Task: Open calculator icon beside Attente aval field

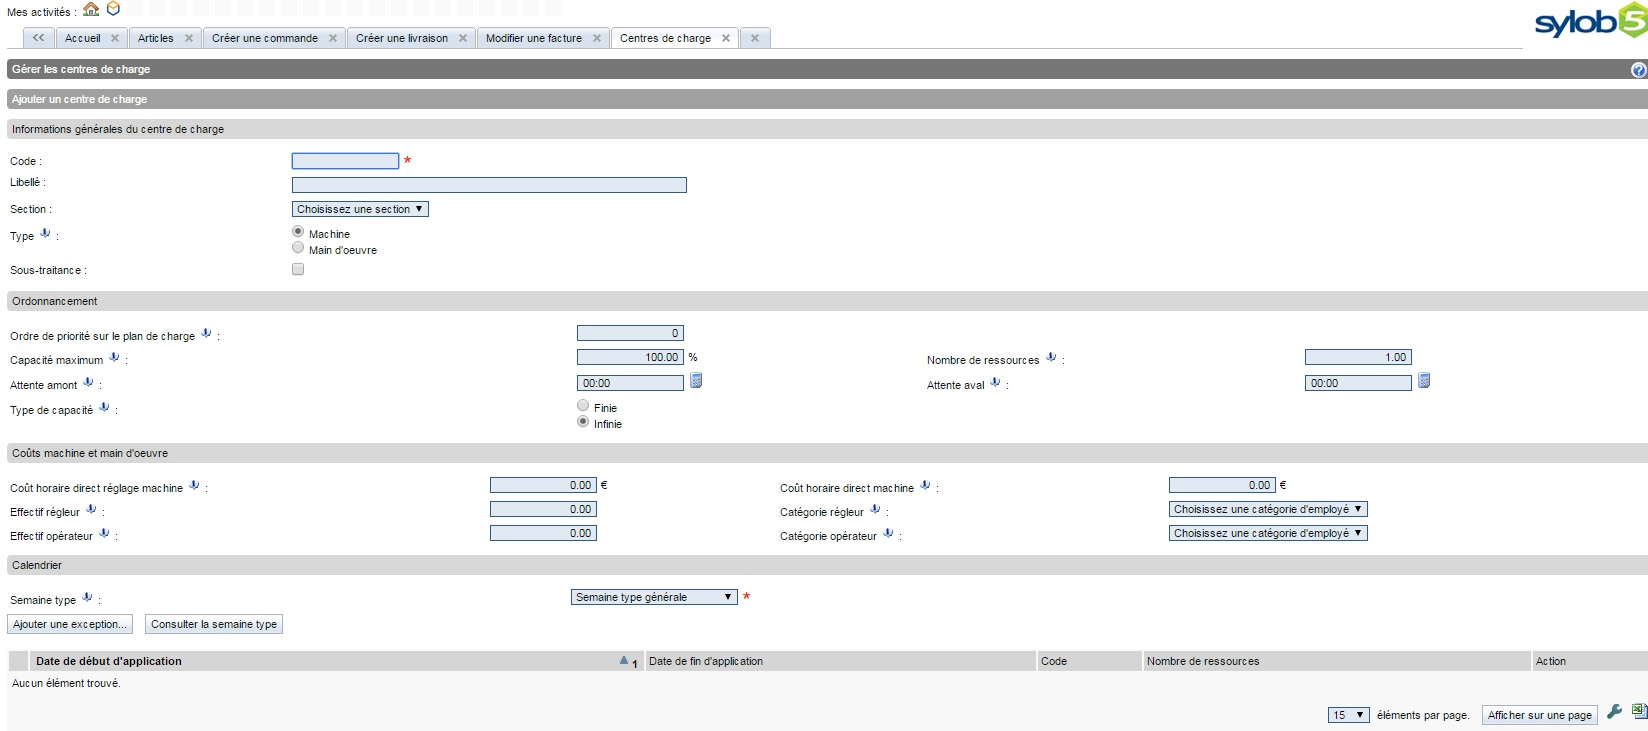Action: click(x=1424, y=381)
